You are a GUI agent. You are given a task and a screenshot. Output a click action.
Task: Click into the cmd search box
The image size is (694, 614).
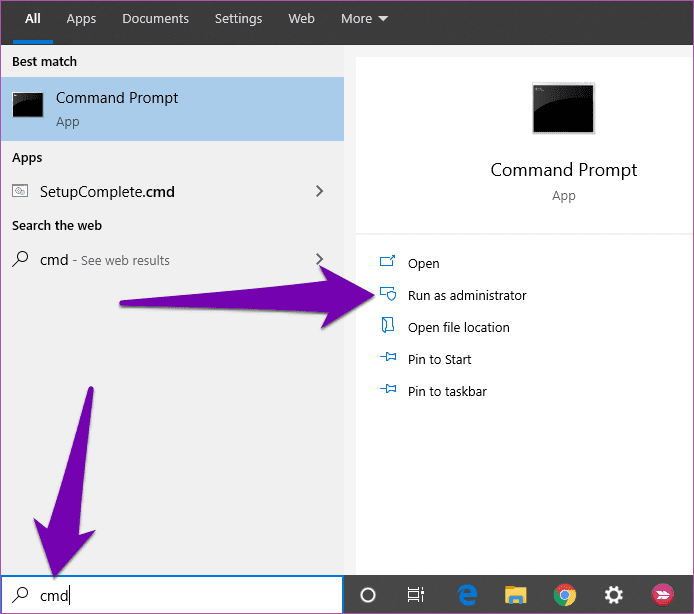pos(172,595)
